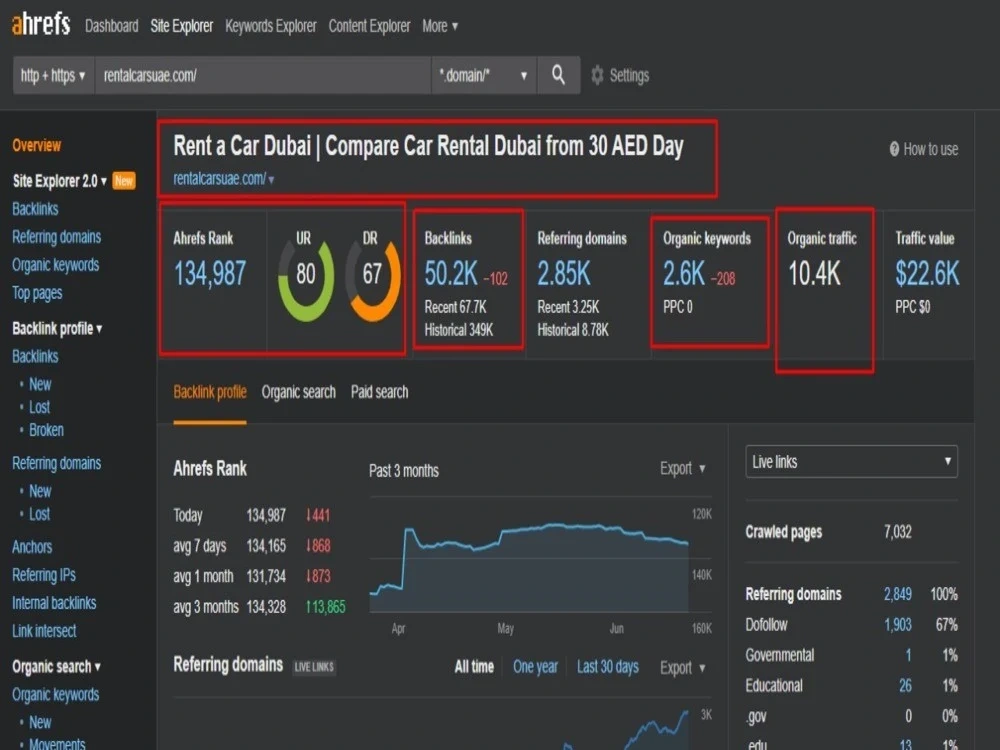The image size is (1000, 750).
Task: Switch to the Organic search tab
Action: (x=298, y=392)
